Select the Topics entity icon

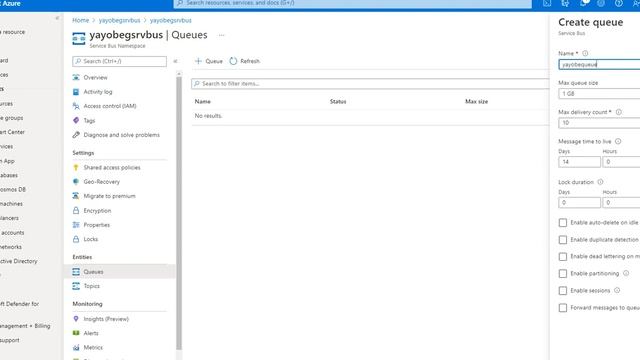coord(76,286)
